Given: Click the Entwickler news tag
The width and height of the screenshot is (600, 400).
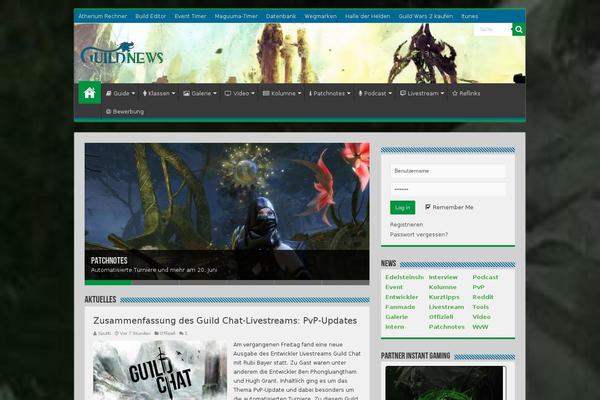Looking at the screenshot, I should pyautogui.click(x=402, y=297).
